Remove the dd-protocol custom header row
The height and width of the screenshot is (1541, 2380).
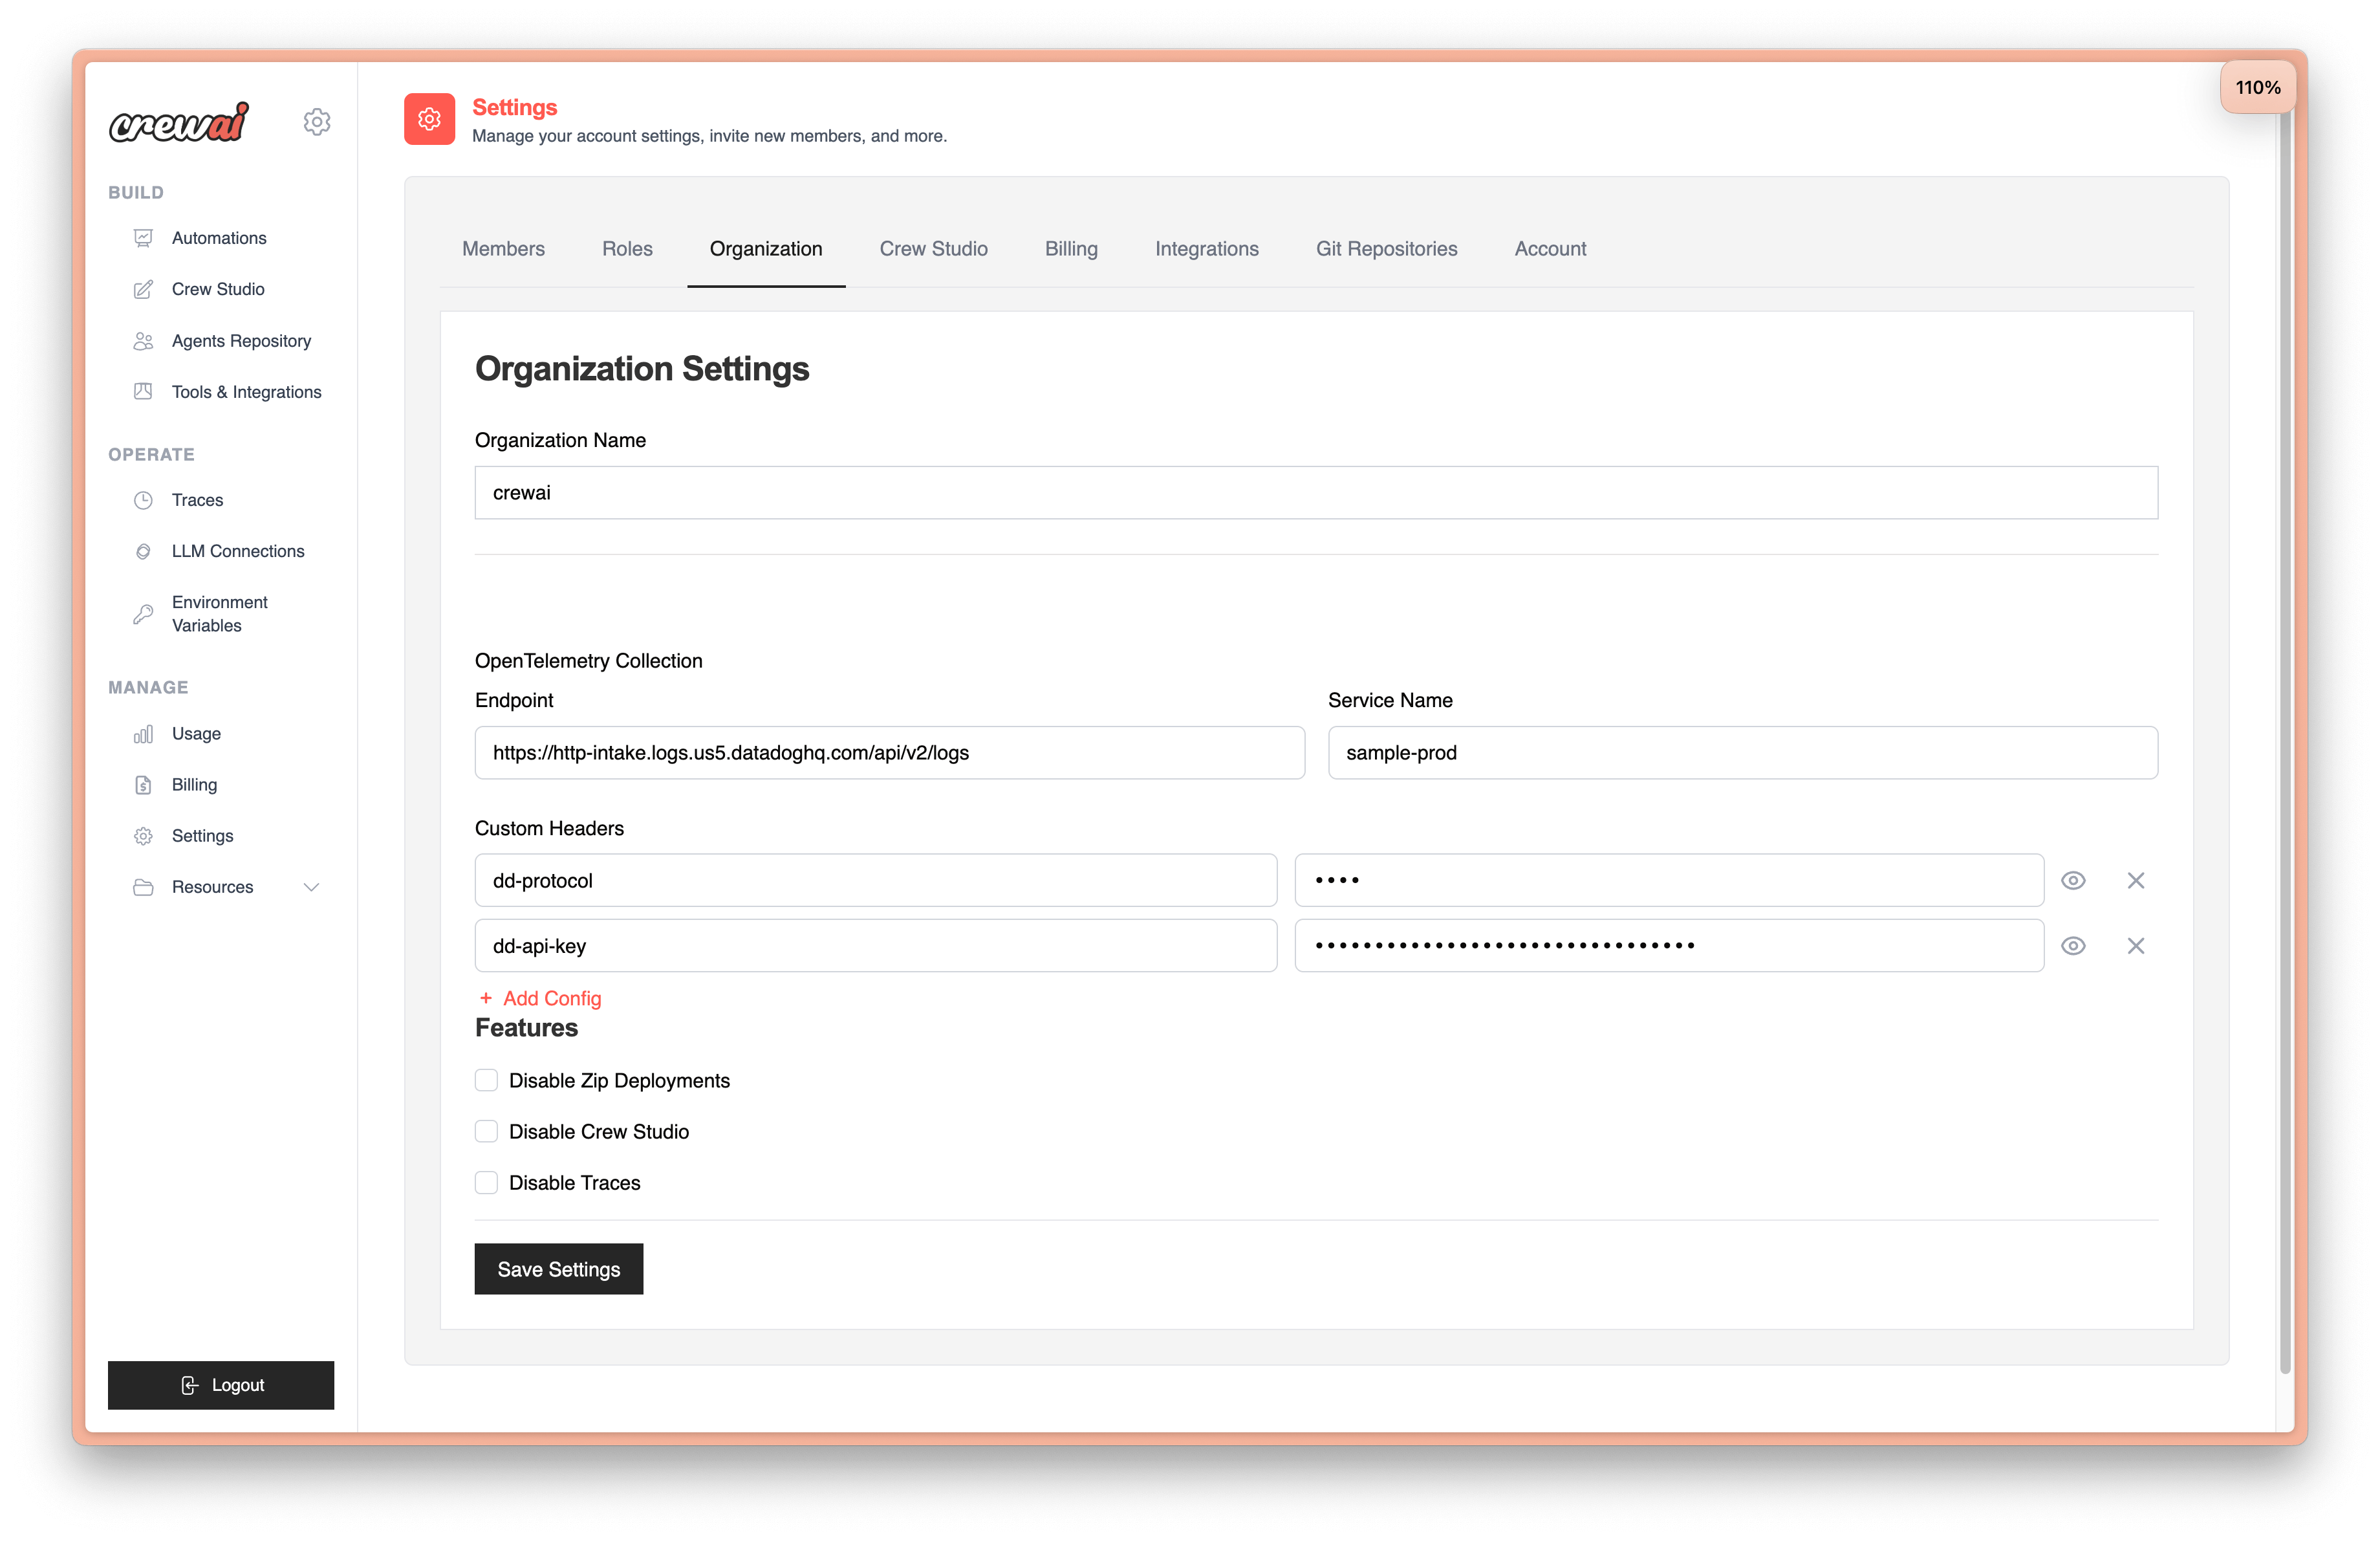2136,880
